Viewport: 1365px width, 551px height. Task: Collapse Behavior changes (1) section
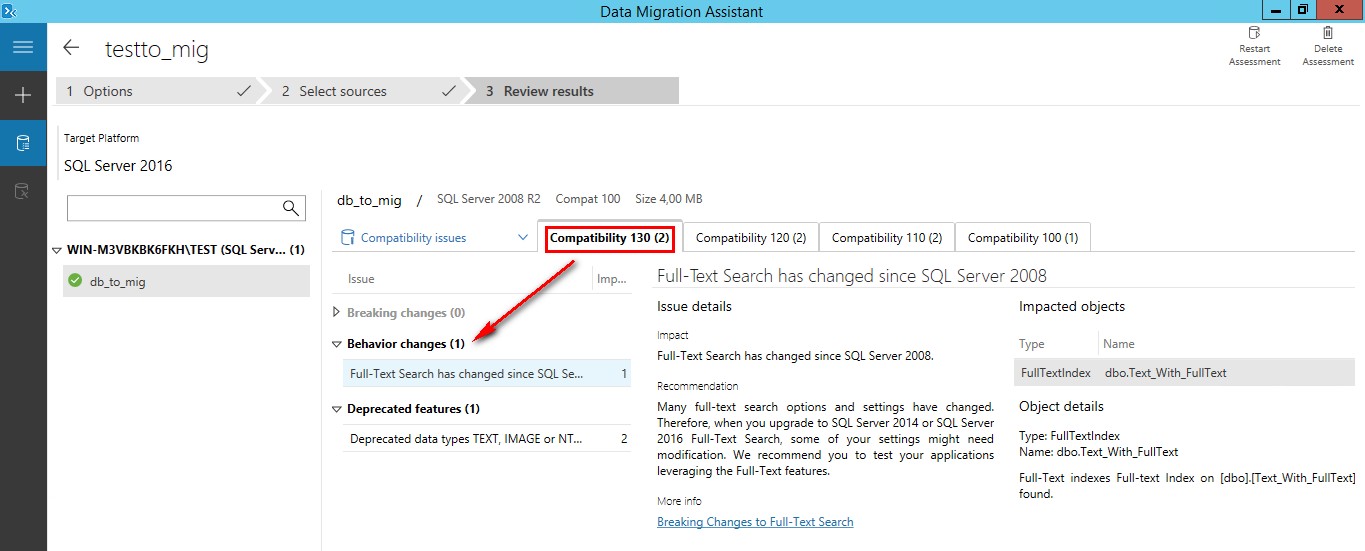[x=337, y=344]
